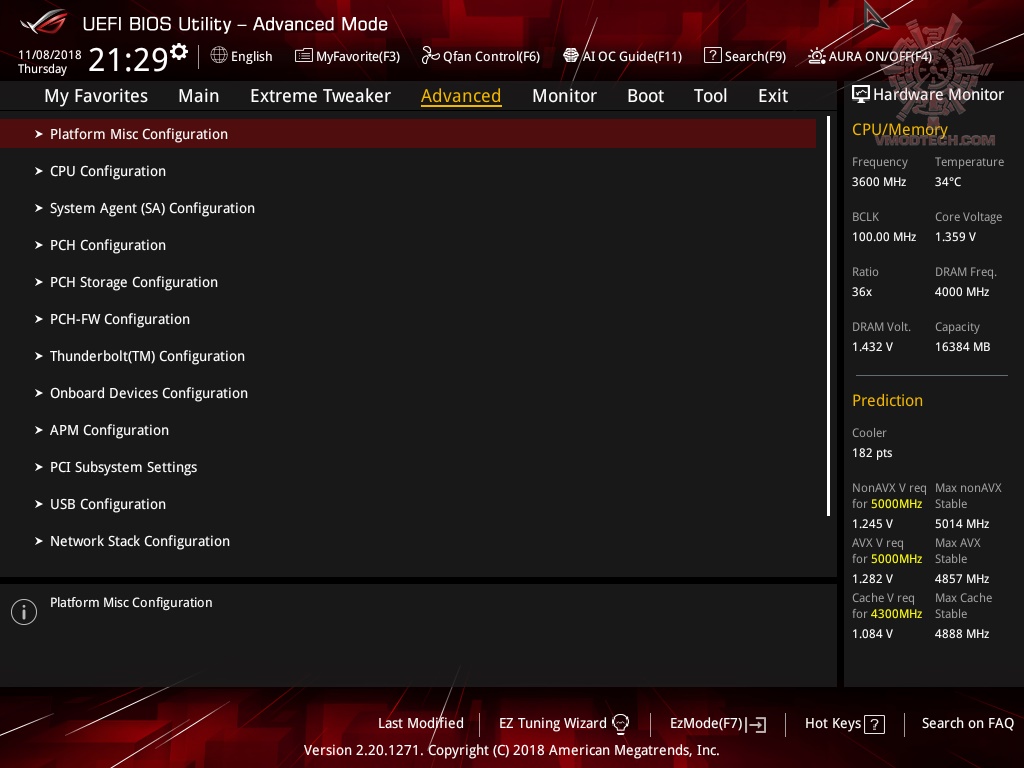Open the clock settings gear icon

[179, 51]
